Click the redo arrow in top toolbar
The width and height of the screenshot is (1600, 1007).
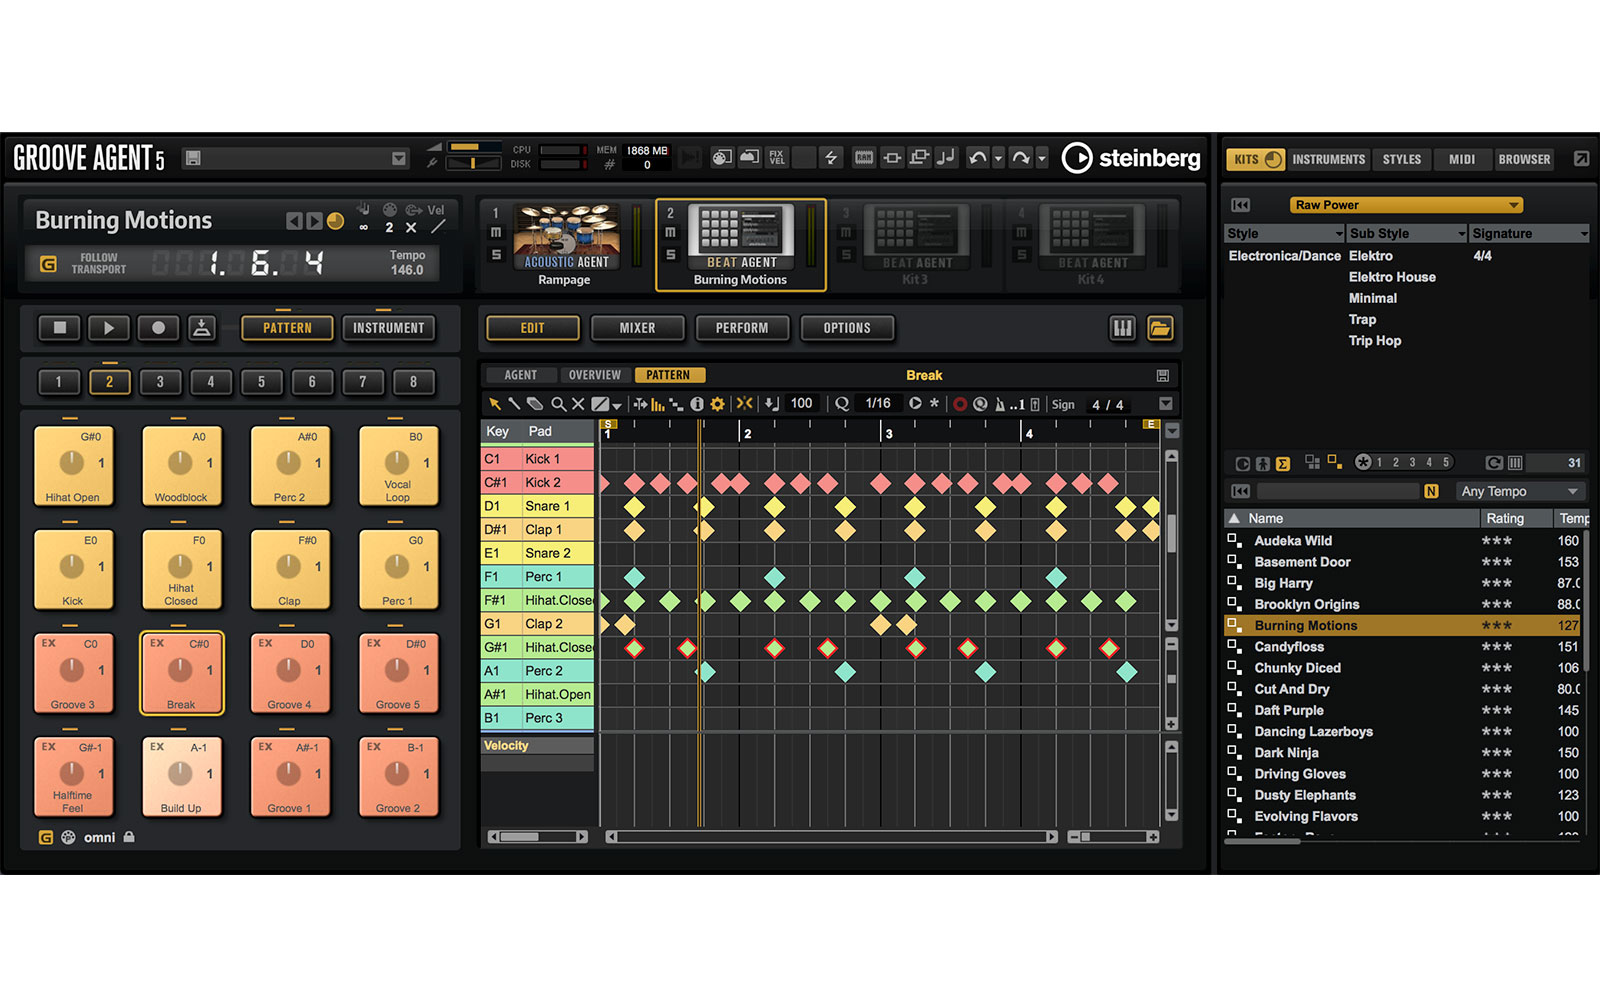click(x=1021, y=158)
